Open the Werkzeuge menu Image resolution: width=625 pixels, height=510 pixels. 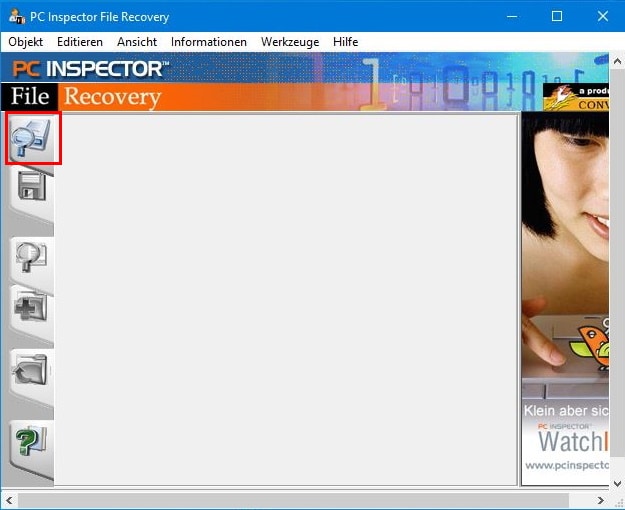click(x=290, y=42)
